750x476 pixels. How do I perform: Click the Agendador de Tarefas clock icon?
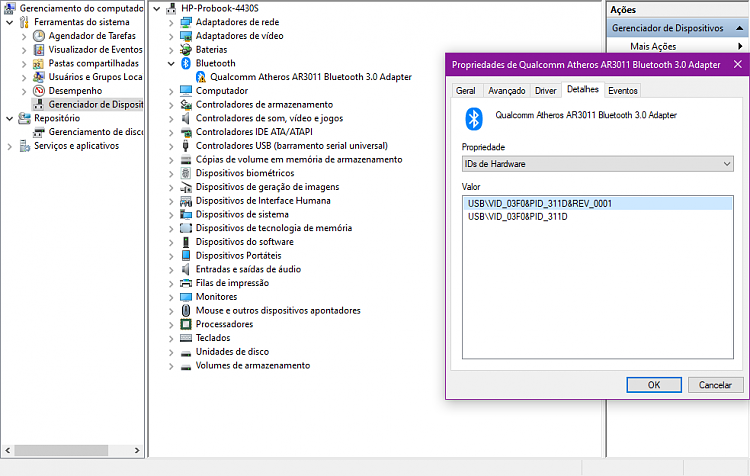tap(39, 36)
